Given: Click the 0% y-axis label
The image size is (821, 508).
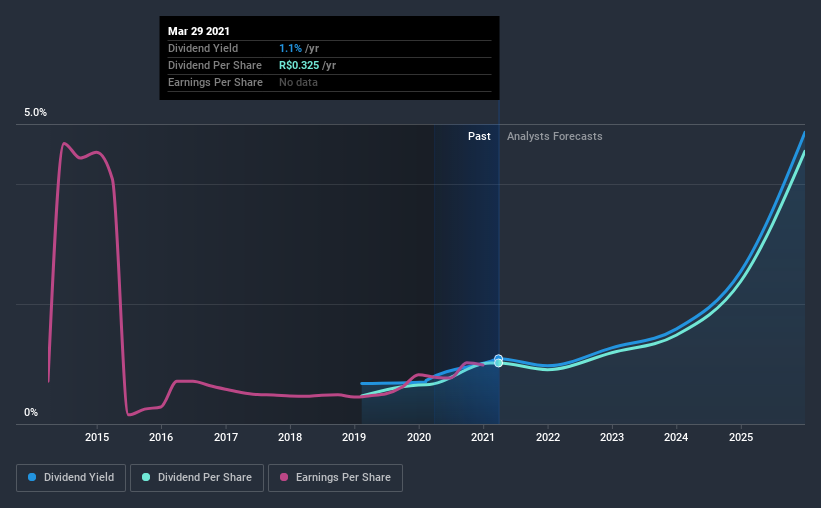Looking at the screenshot, I should click(x=31, y=413).
